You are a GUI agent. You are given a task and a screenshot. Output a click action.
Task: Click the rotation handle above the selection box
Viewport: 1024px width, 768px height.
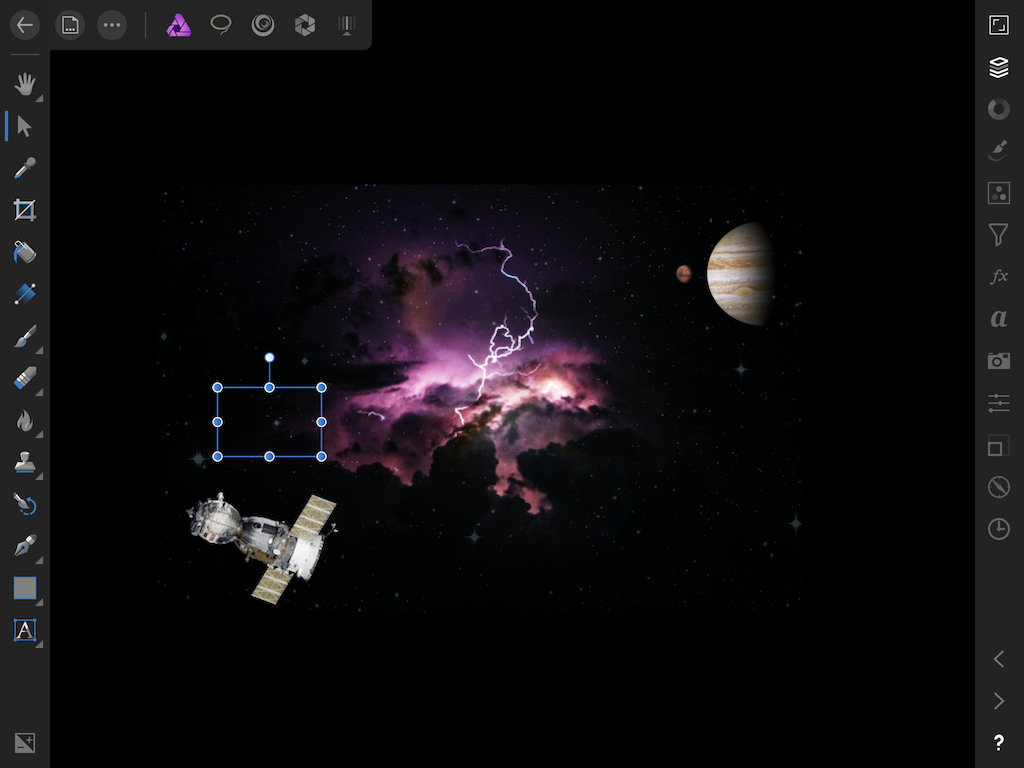[269, 357]
